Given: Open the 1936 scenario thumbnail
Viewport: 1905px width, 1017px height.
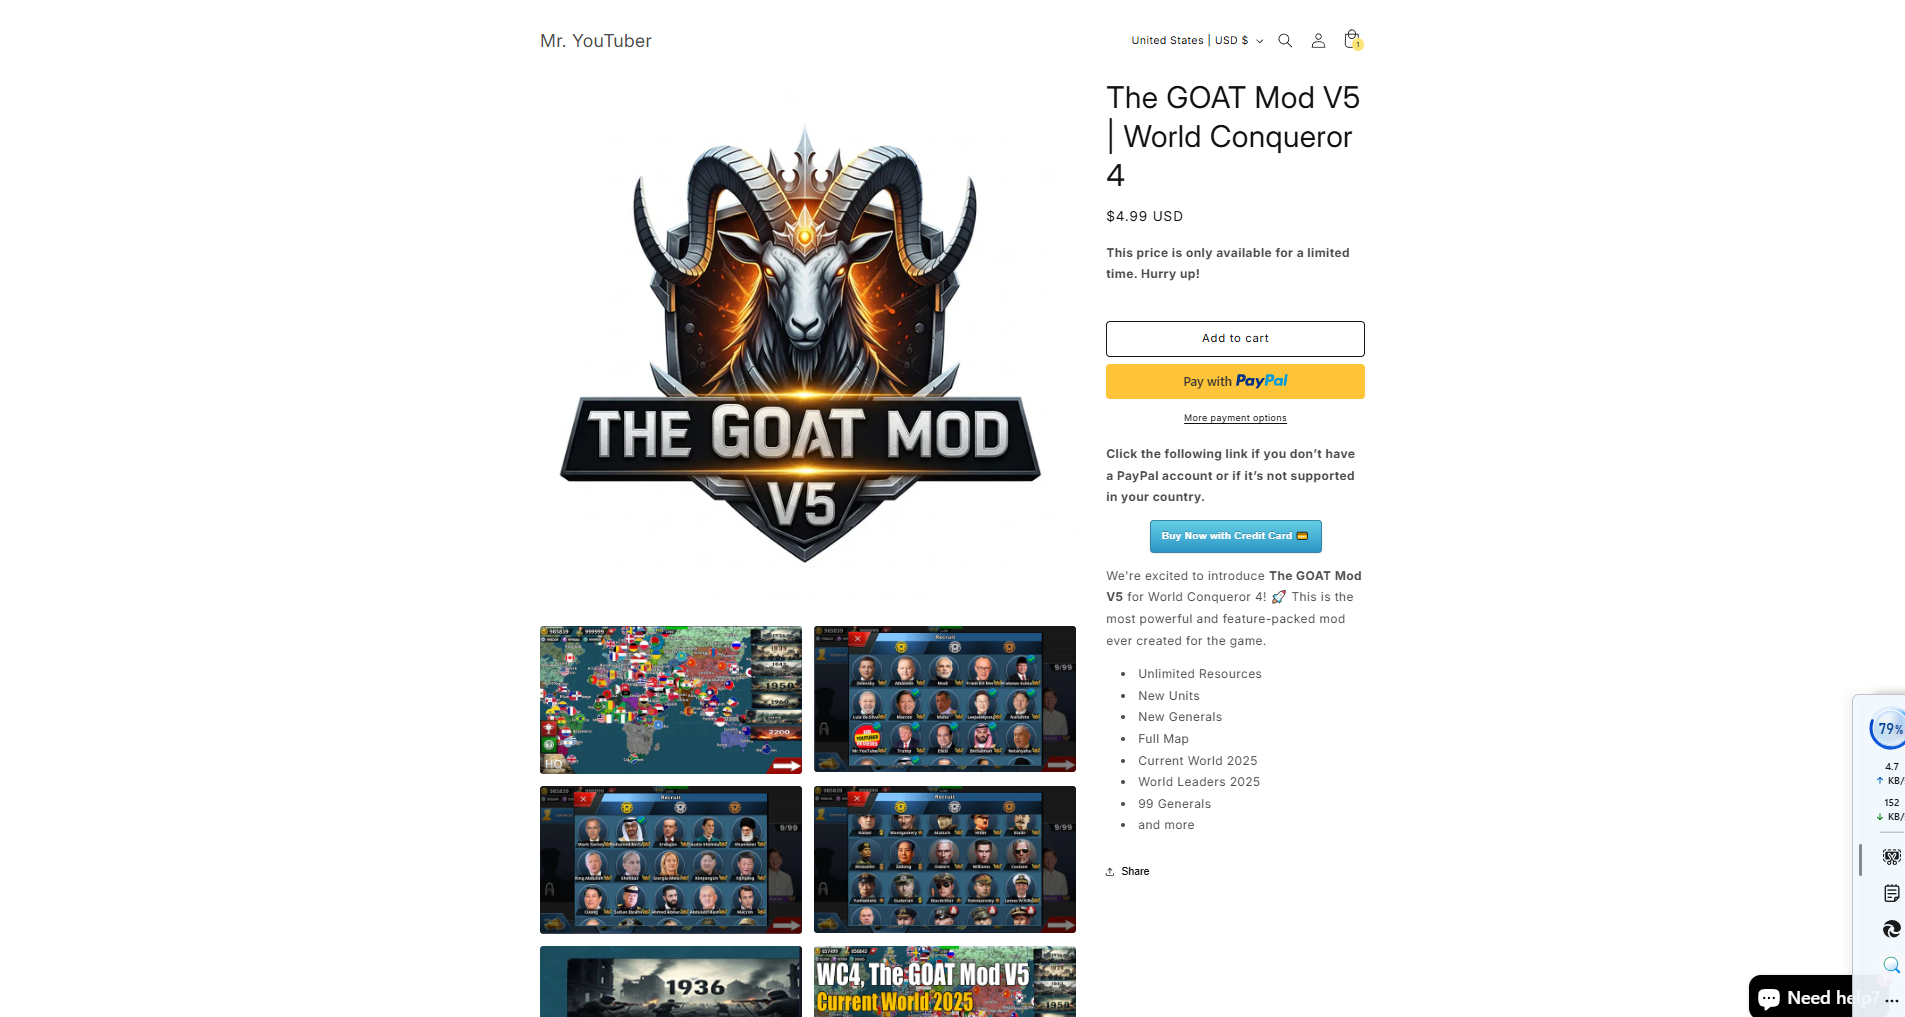Looking at the screenshot, I should click(x=671, y=982).
